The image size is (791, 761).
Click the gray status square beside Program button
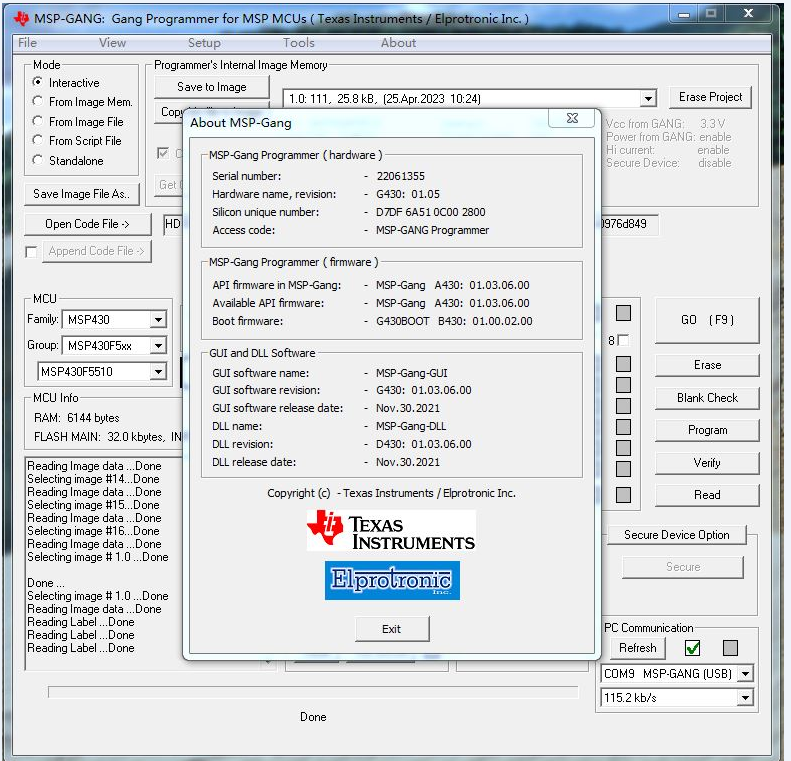[624, 427]
